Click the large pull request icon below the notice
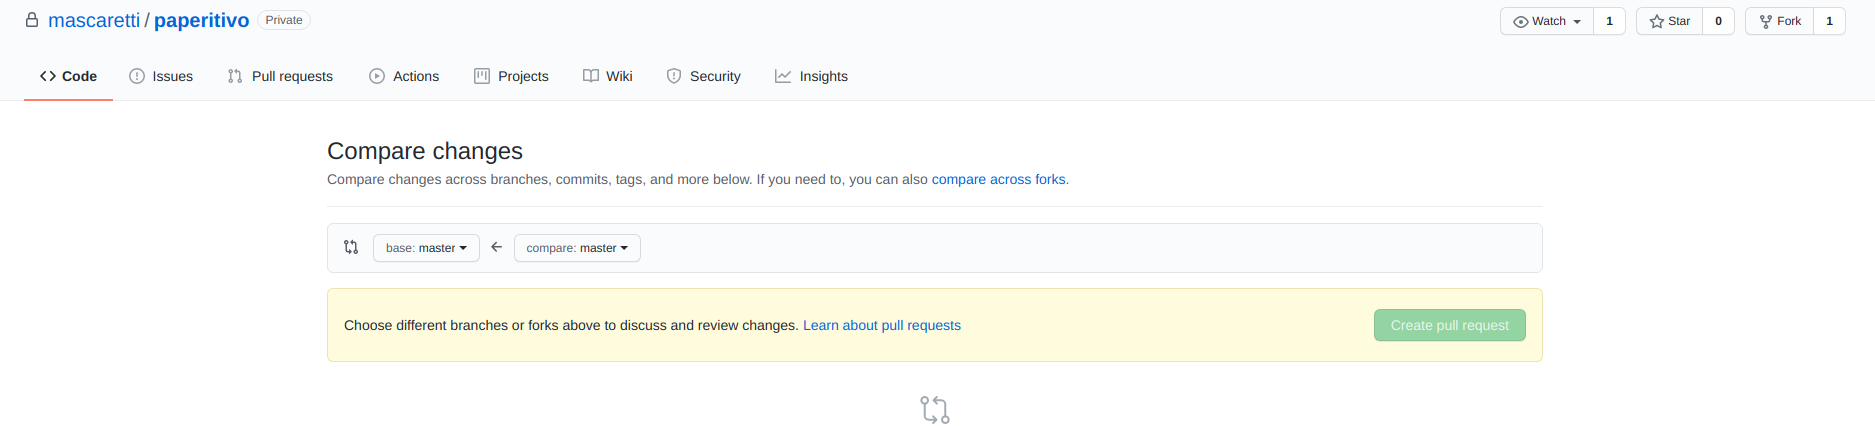The image size is (1875, 426). point(935,410)
